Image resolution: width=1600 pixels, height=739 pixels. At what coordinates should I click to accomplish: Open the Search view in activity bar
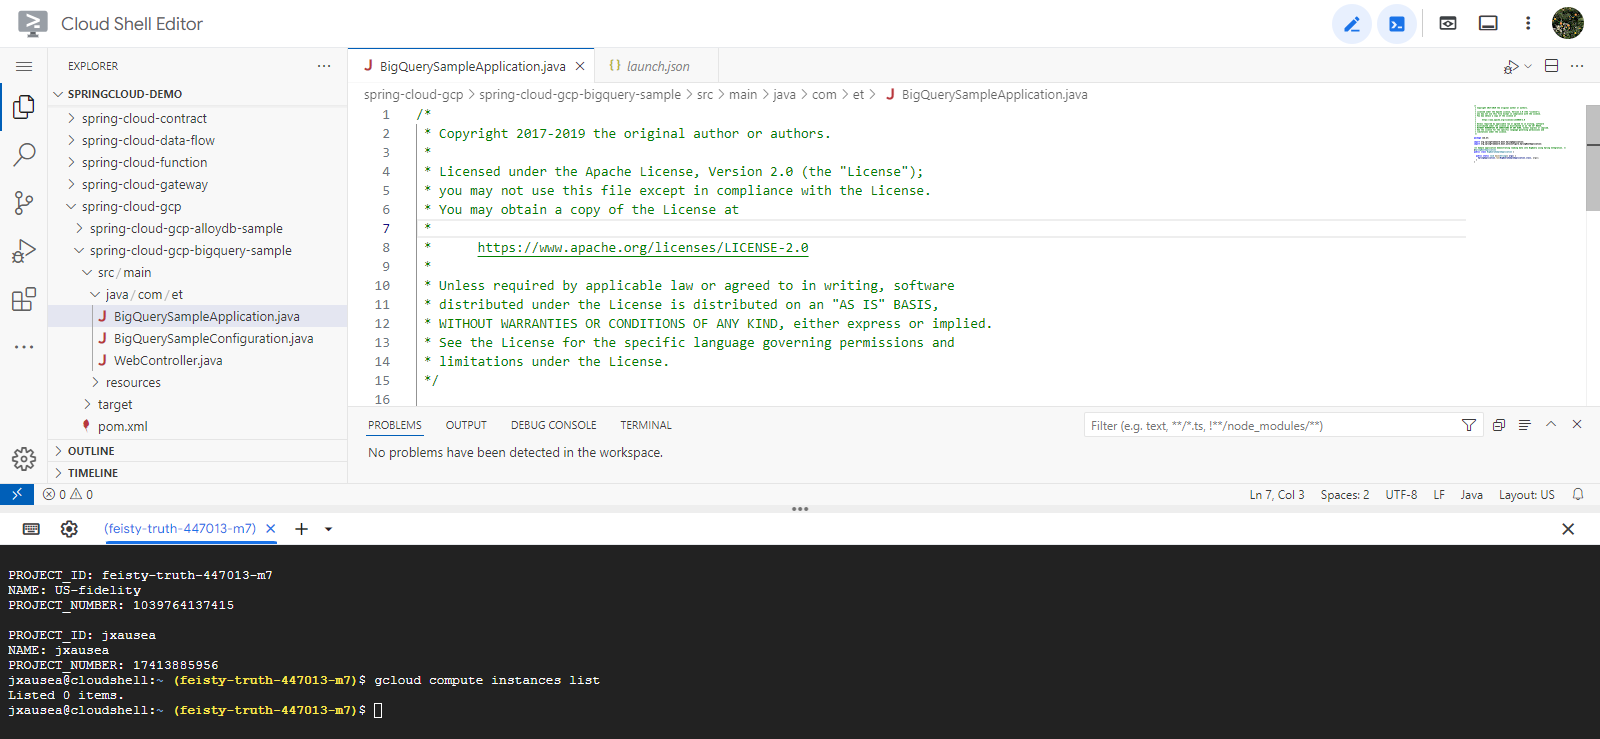24,155
